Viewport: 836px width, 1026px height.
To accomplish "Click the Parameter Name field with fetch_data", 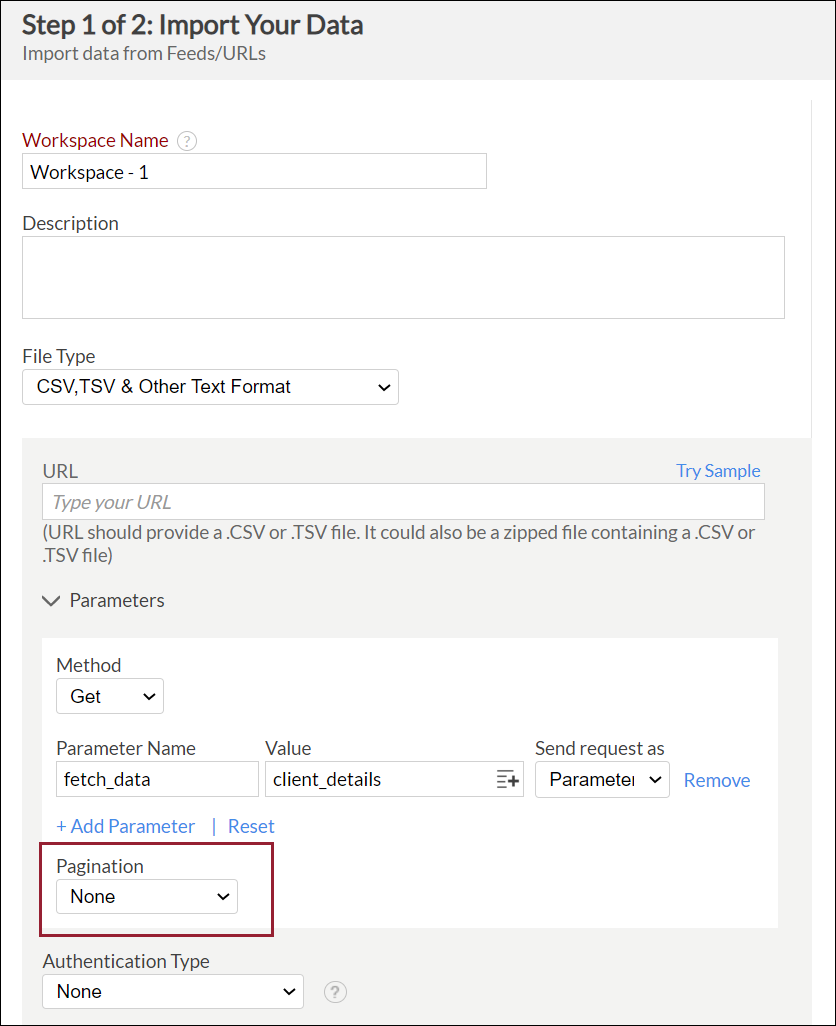I will [x=157, y=780].
